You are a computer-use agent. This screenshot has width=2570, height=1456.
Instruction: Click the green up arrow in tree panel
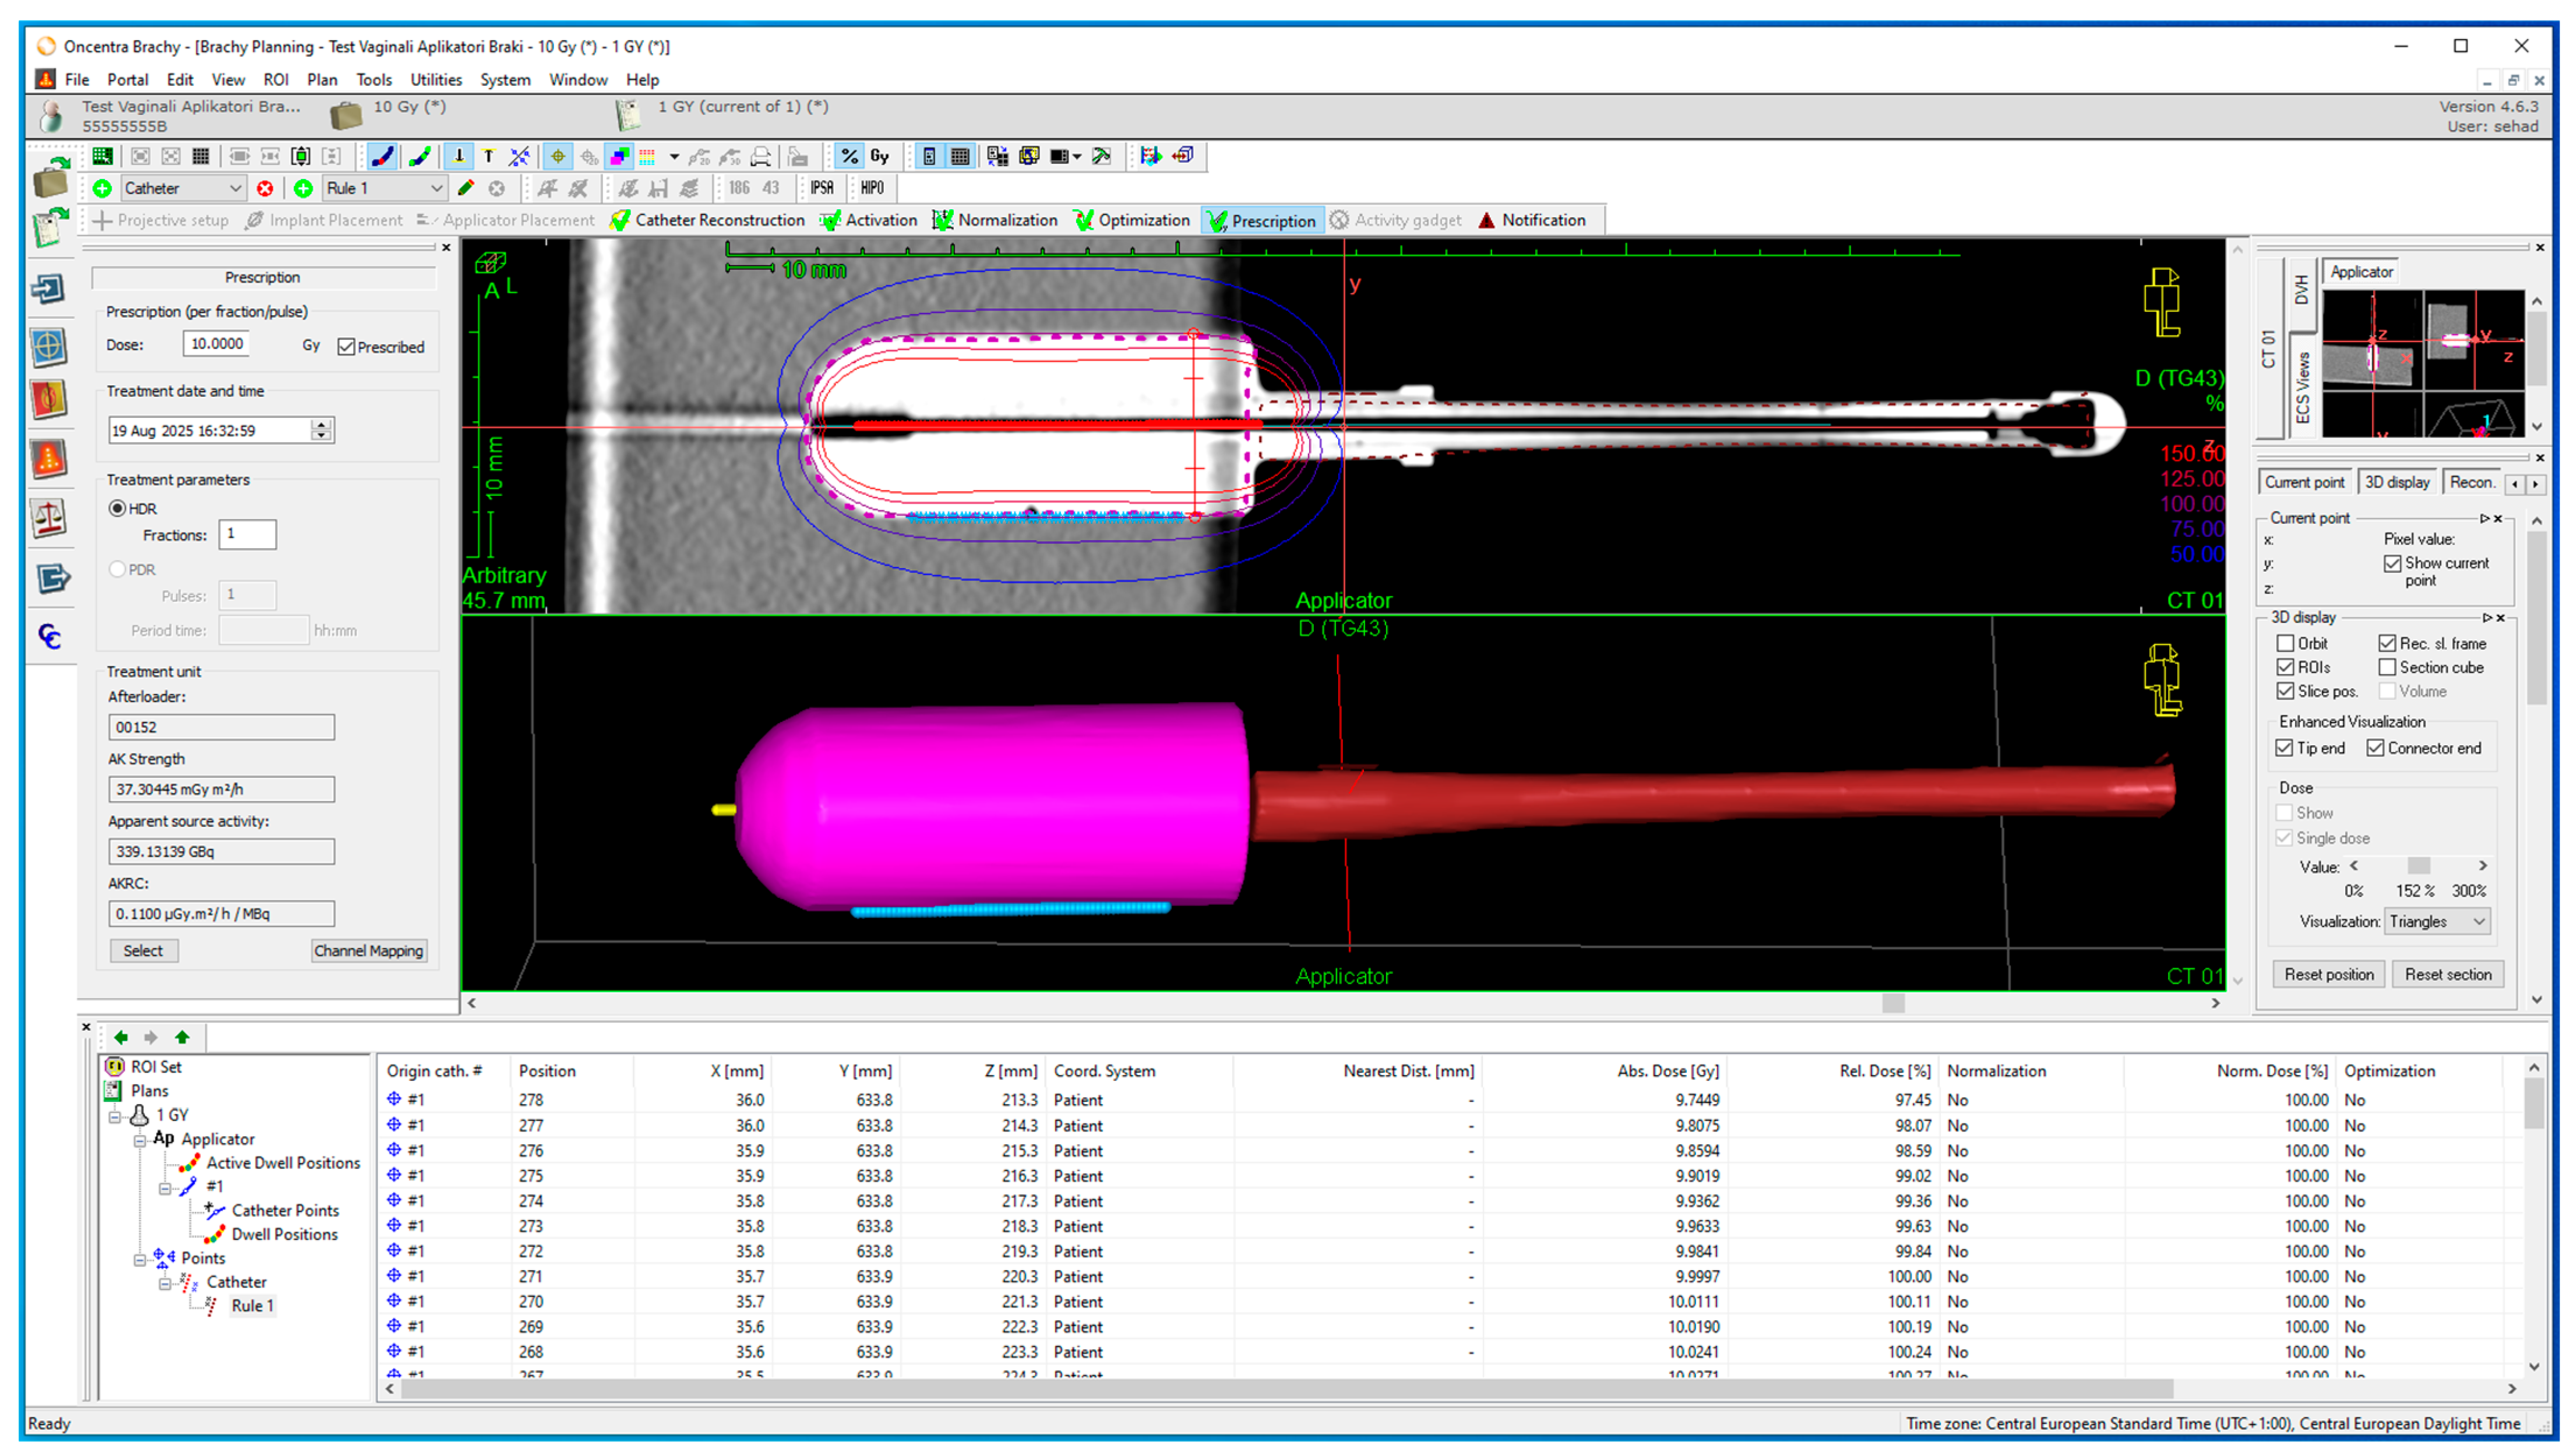tap(182, 1037)
